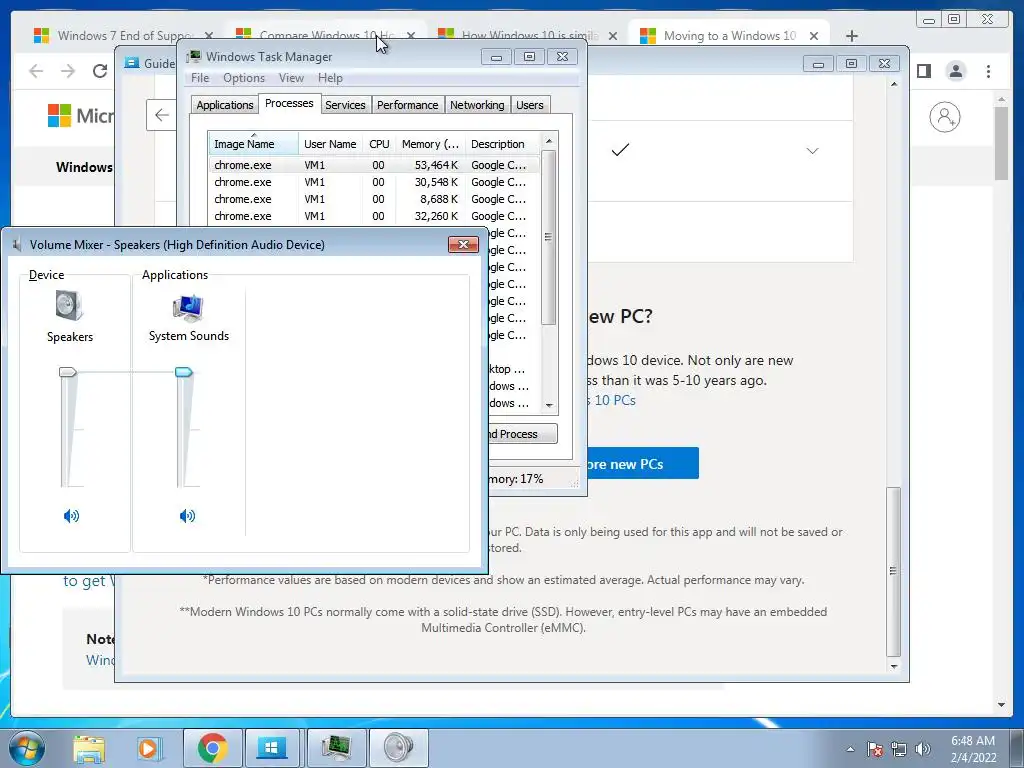The height and width of the screenshot is (768, 1024).
Task: Click the Guide window title icon
Action: pyautogui.click(x=132, y=63)
